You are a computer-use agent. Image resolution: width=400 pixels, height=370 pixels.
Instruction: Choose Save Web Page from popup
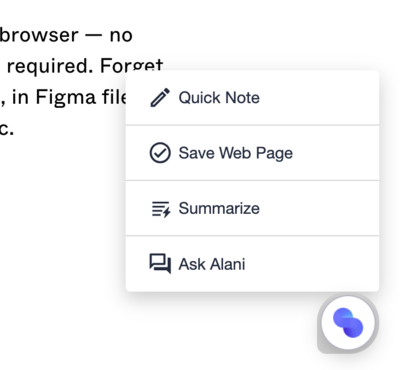click(x=252, y=153)
